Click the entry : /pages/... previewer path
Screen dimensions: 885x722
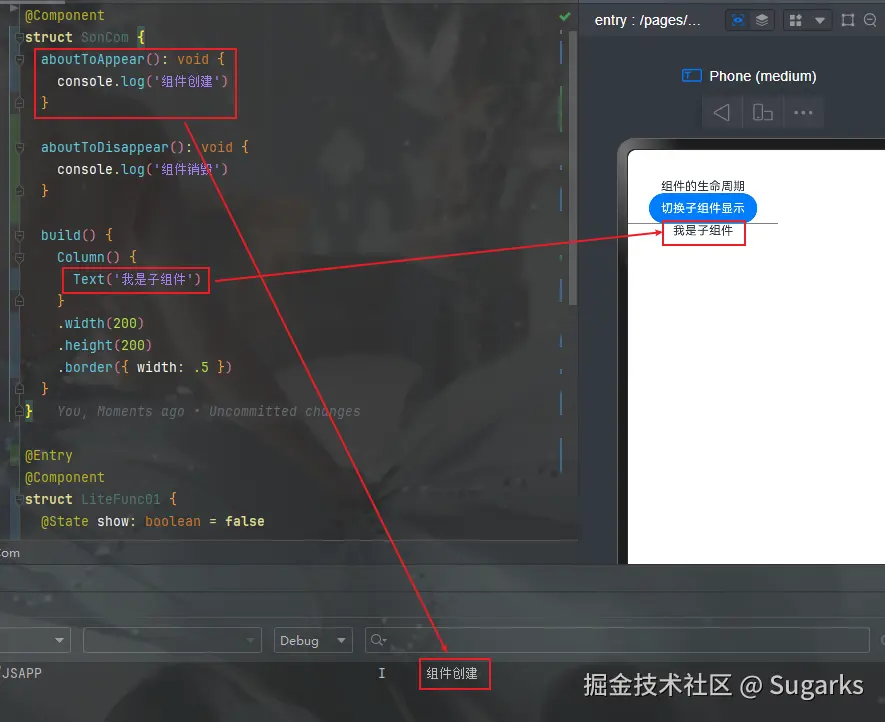click(x=647, y=20)
